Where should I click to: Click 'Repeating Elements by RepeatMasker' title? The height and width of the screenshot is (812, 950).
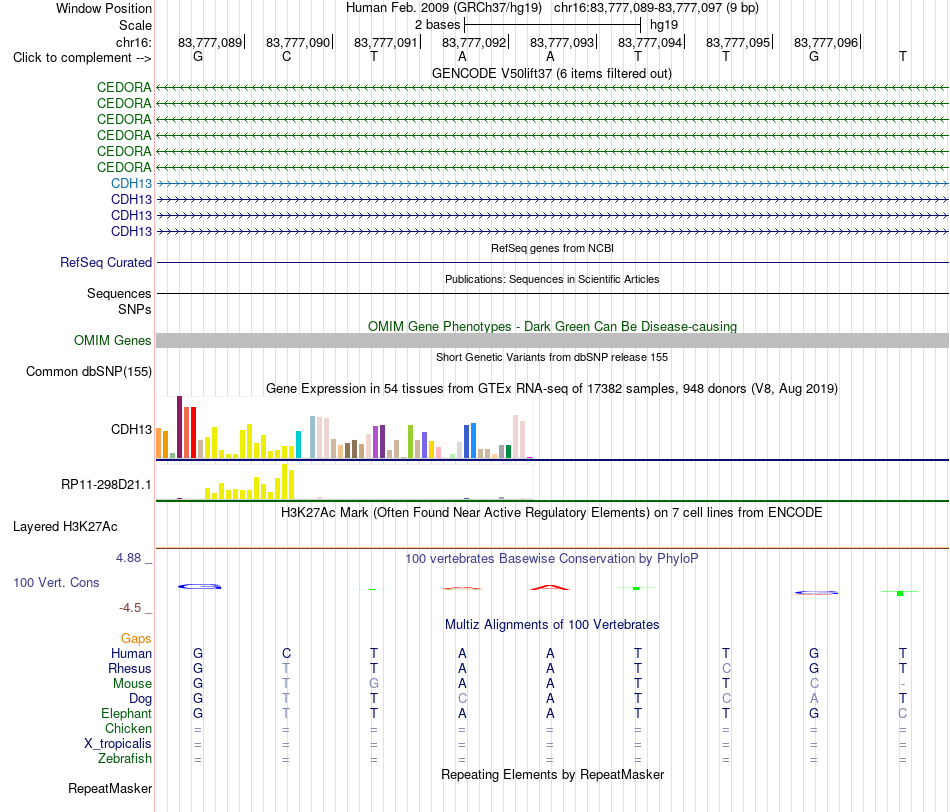pyautogui.click(x=553, y=774)
